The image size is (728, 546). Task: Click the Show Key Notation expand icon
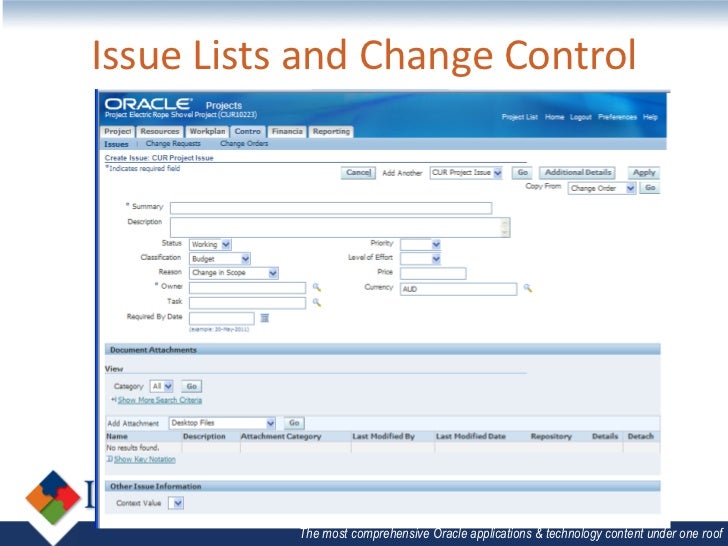point(110,459)
